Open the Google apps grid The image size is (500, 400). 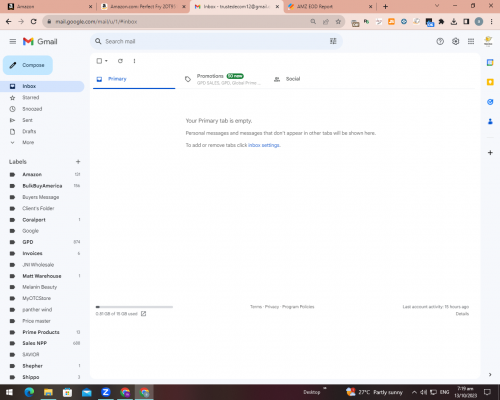[x=471, y=41]
